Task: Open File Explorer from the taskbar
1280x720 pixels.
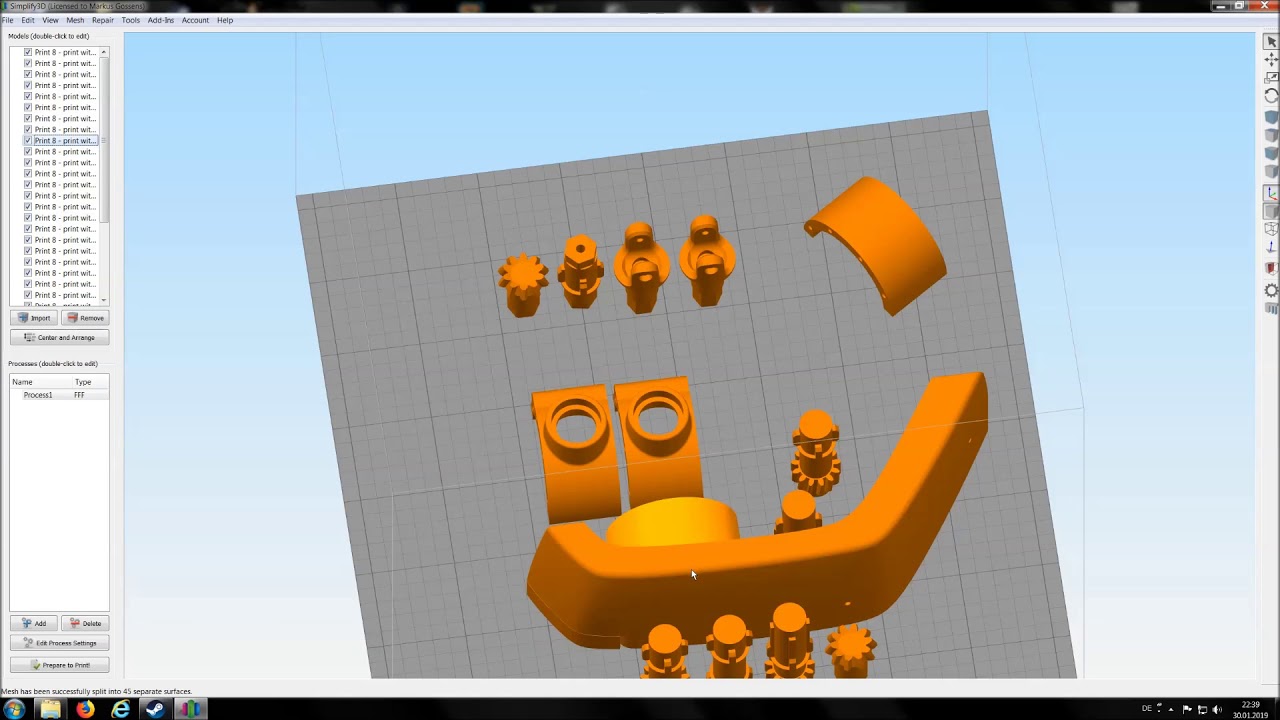Action: coord(50,709)
